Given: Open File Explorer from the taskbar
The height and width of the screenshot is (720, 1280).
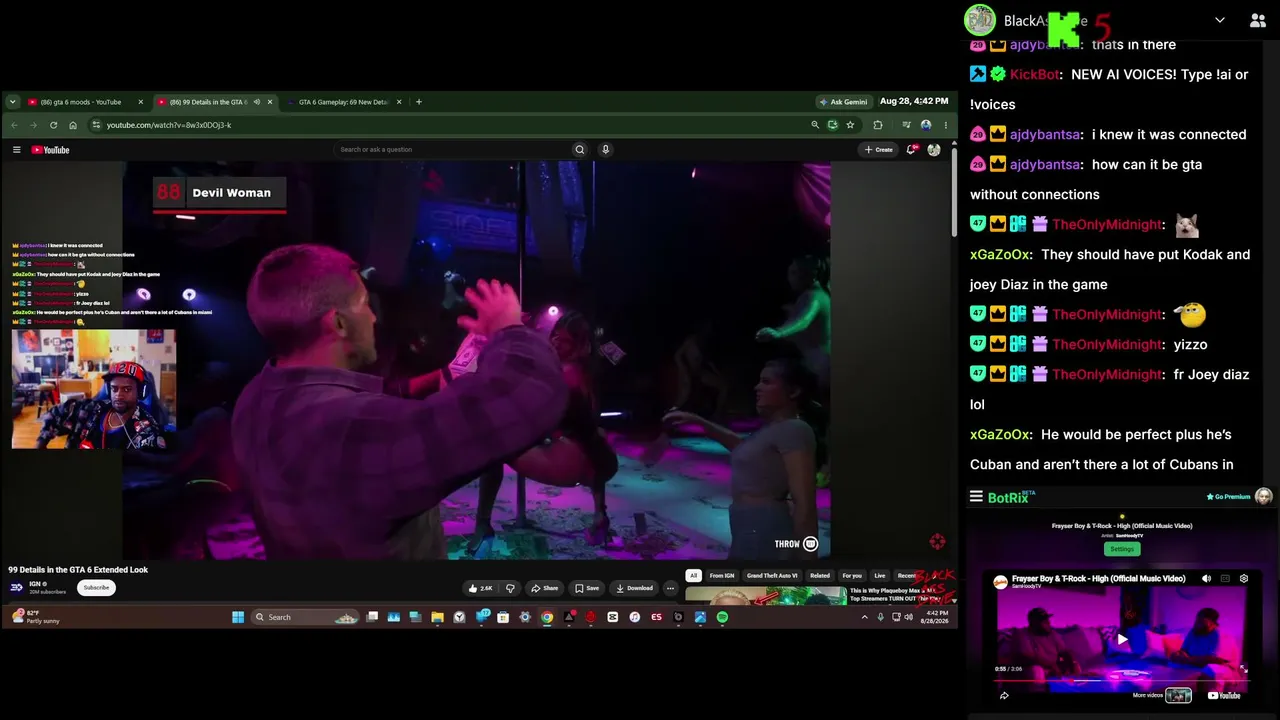Looking at the screenshot, I should (437, 617).
